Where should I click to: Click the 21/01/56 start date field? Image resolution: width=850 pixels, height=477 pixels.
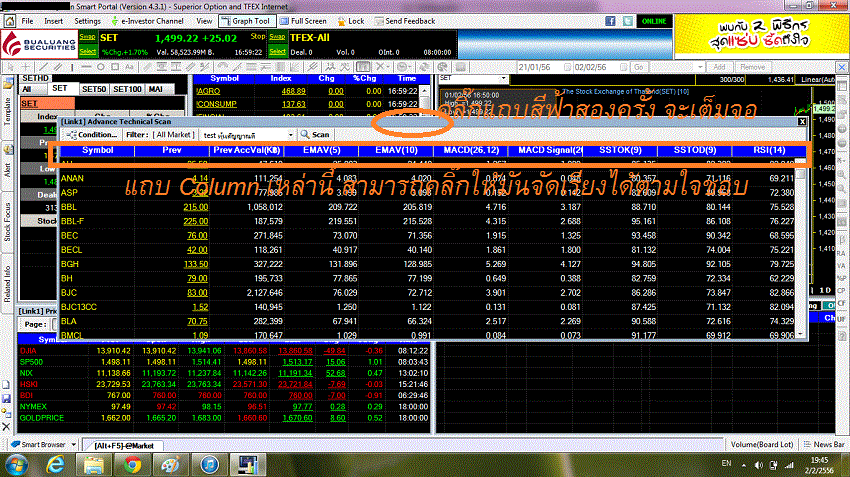pos(539,67)
